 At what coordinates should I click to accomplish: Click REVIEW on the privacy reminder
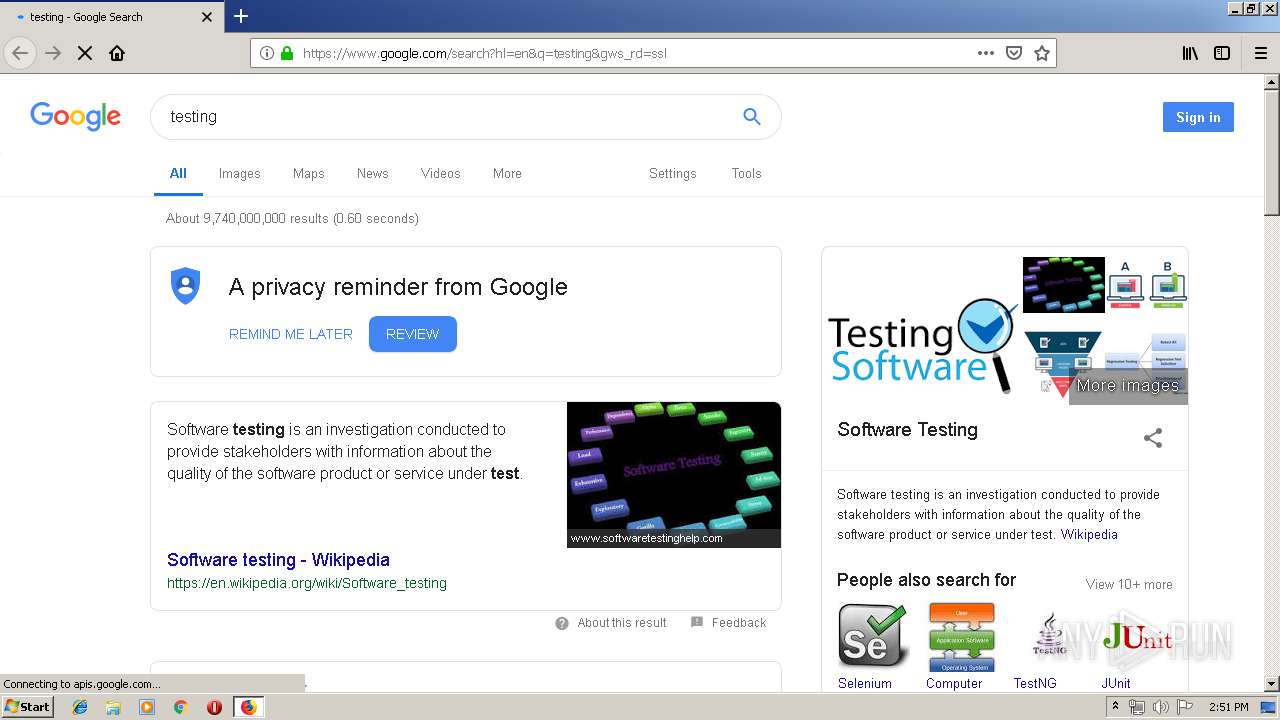(412, 334)
